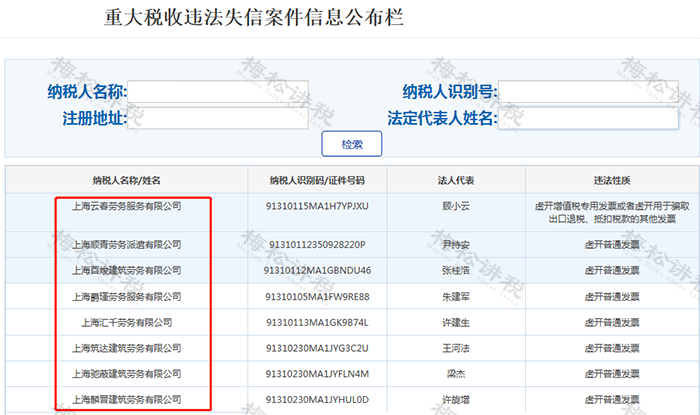Focus the 法定代表人姓名 text box

(588, 118)
